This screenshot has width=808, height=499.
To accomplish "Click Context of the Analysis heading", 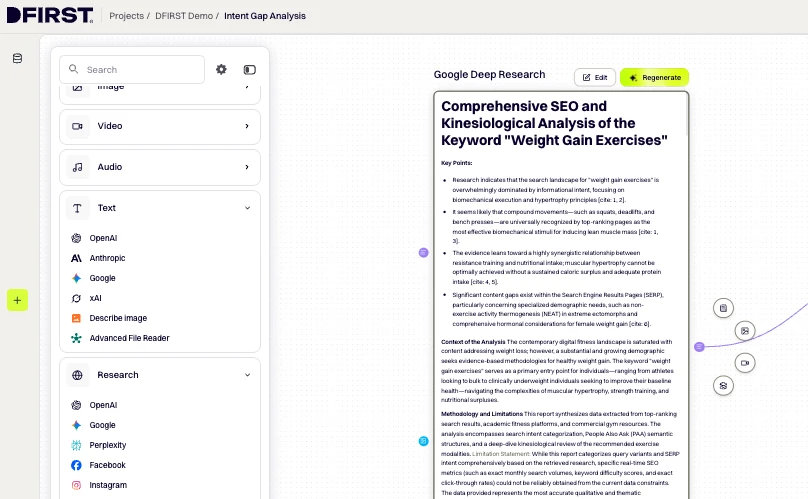I will tap(473, 342).
